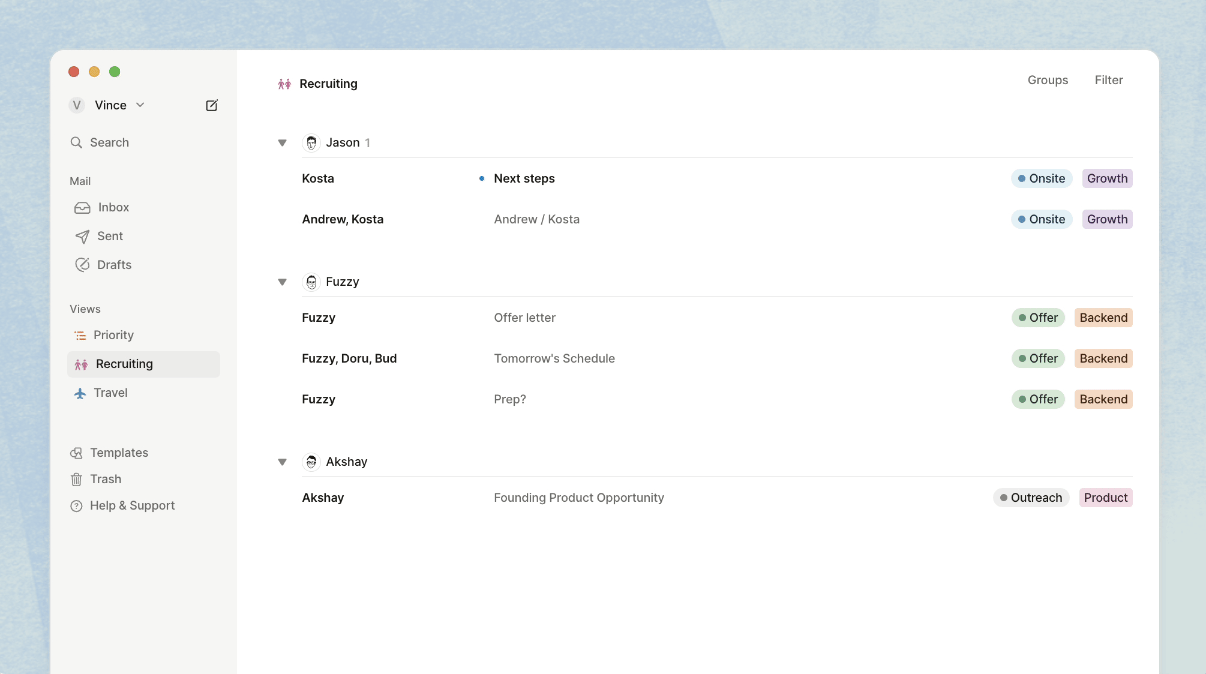Viewport: 1206px width, 674px height.
Task: Open the Inbox tray icon
Action: click(x=82, y=208)
